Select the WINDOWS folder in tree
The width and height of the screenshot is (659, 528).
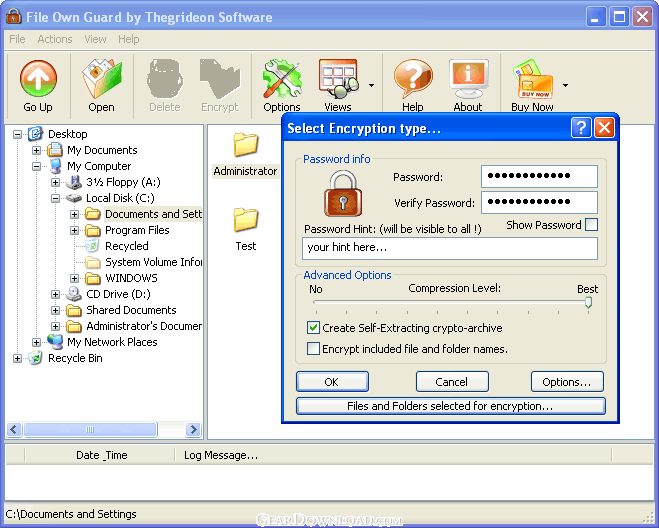pyautogui.click(x=131, y=278)
